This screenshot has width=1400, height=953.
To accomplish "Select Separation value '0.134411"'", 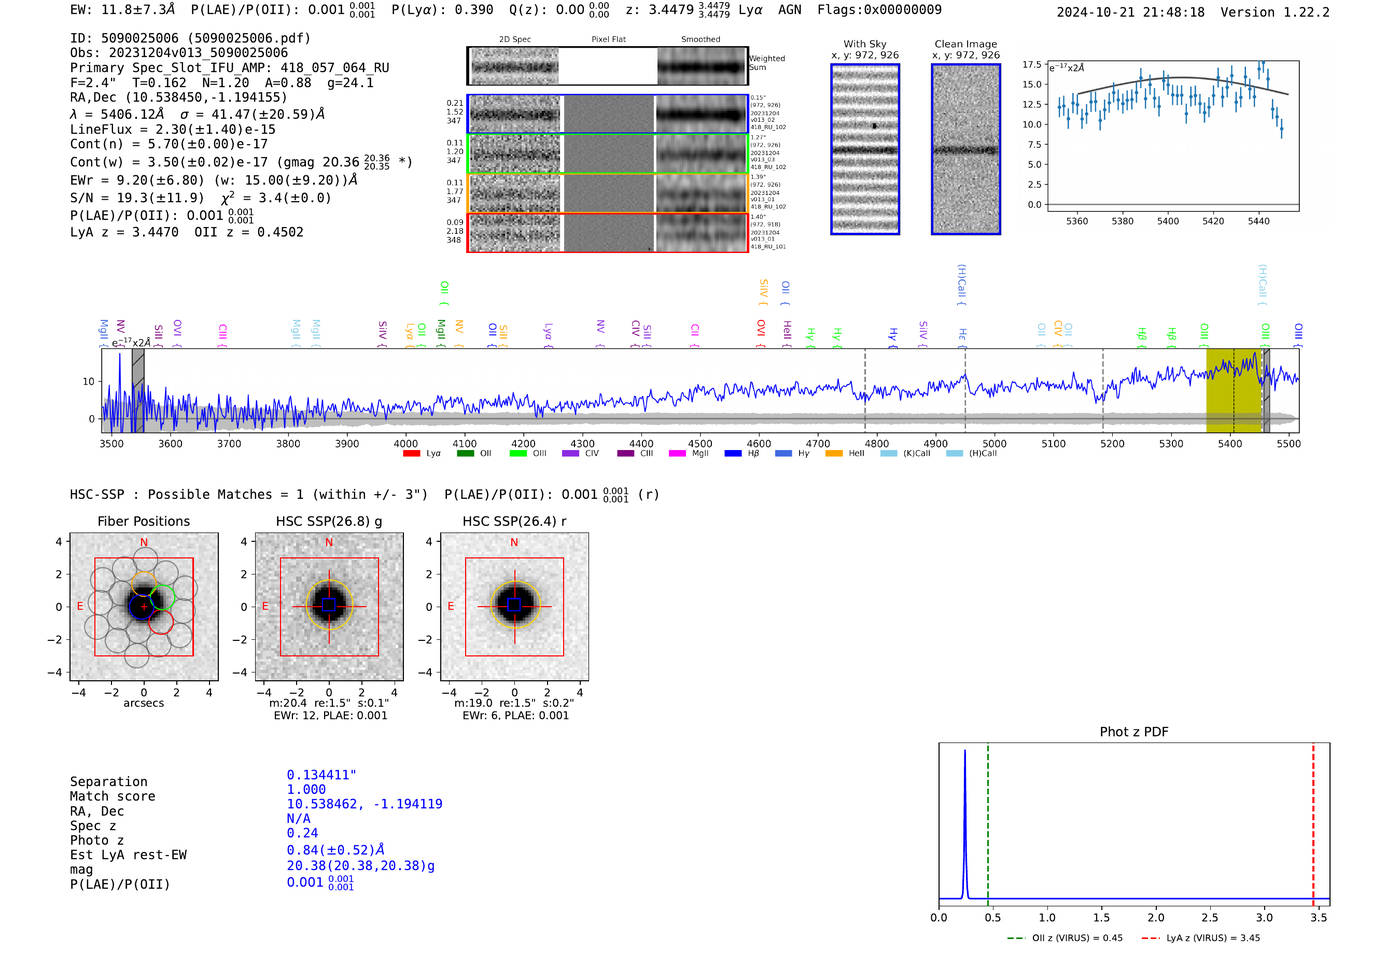I will 322,775.
